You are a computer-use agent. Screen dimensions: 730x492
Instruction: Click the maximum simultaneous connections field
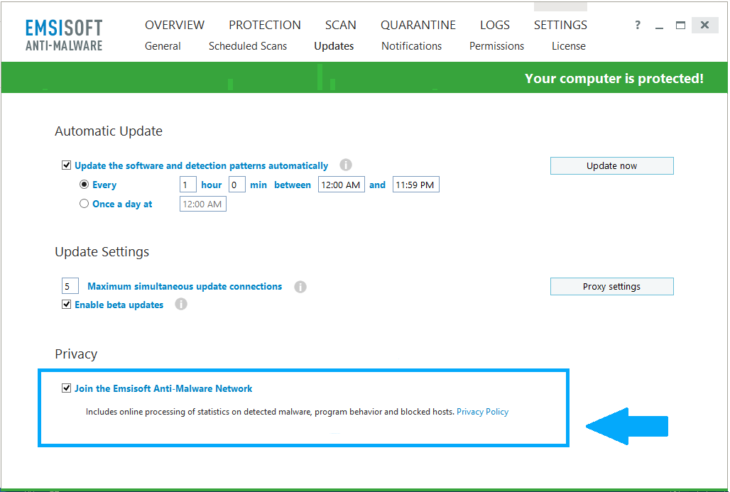tap(70, 287)
